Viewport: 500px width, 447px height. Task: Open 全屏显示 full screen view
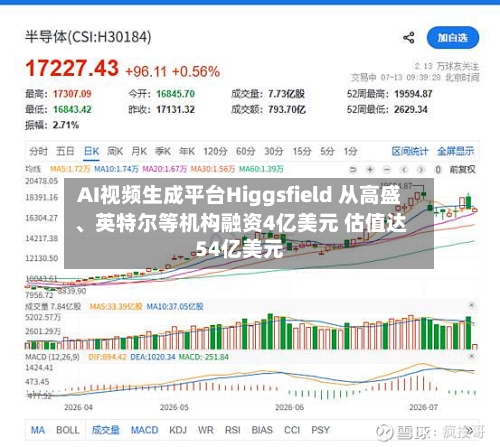coord(456,151)
